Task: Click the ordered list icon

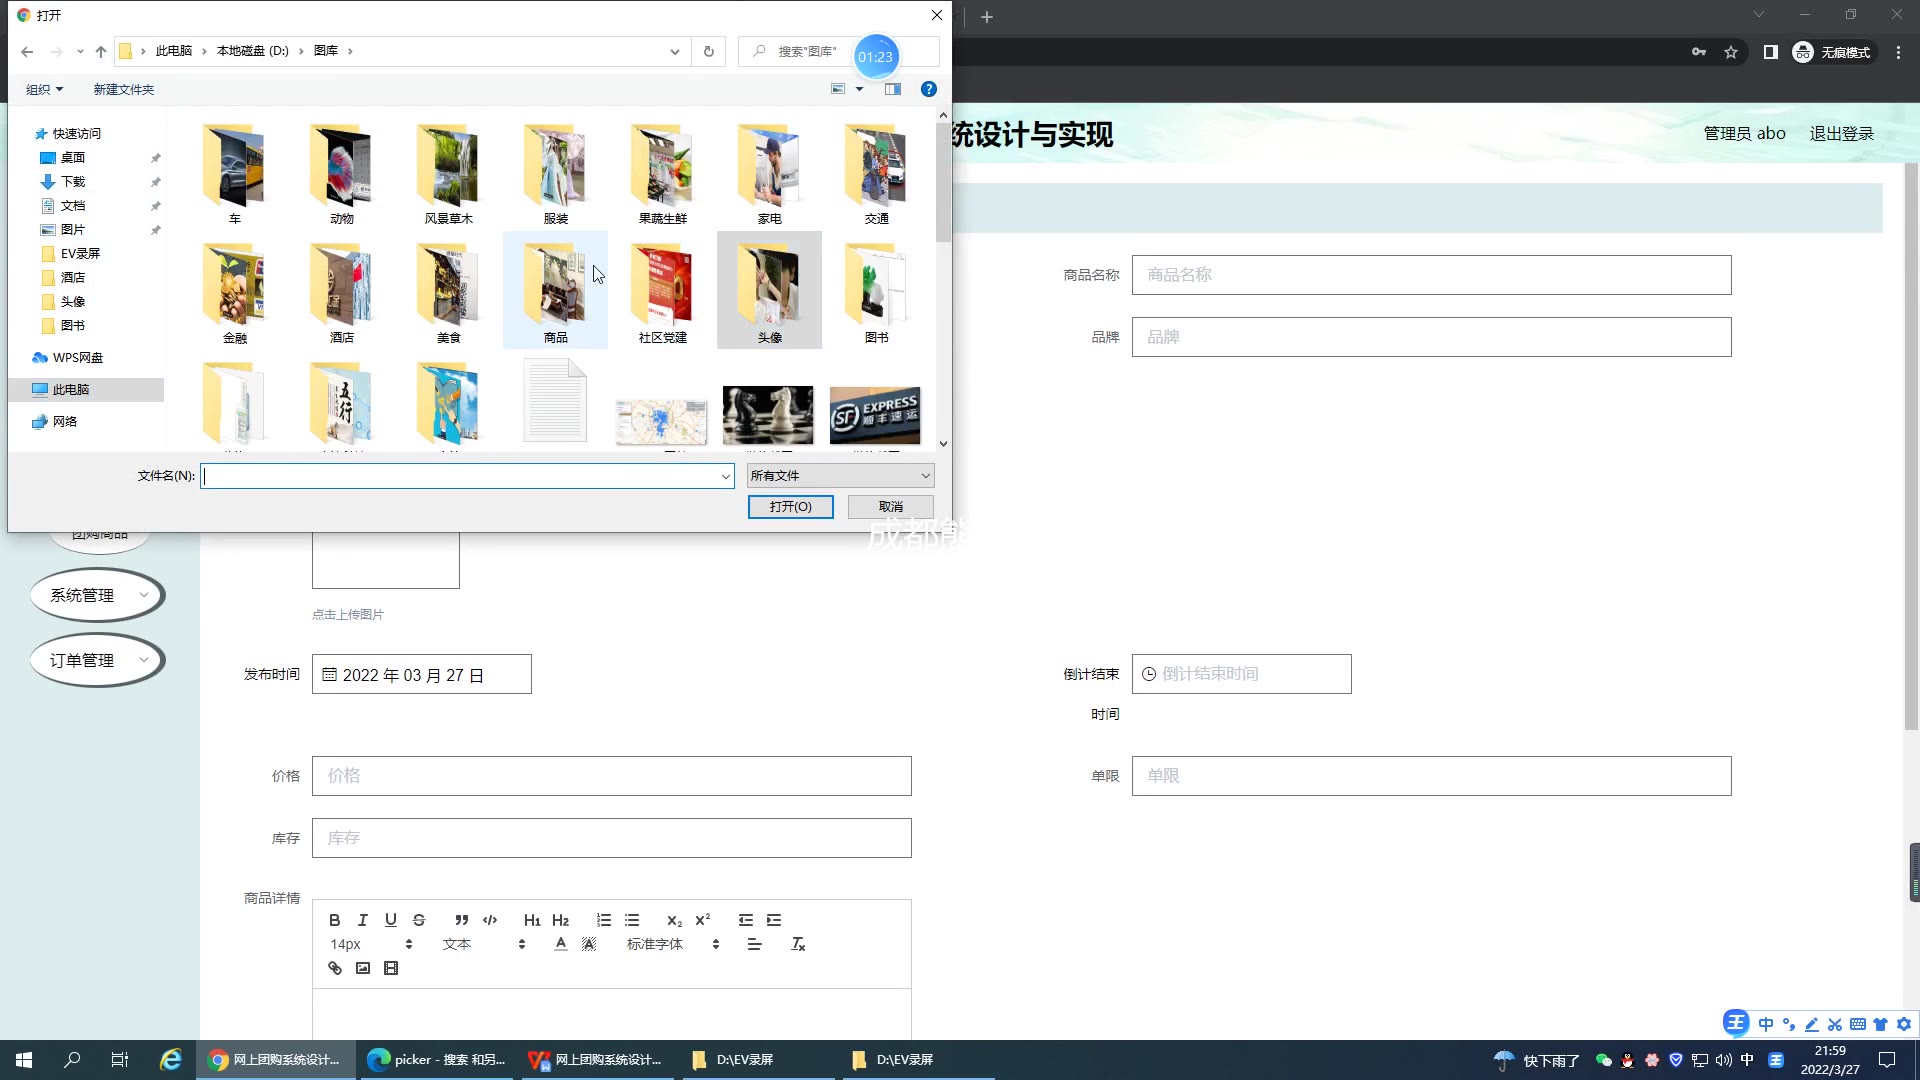Action: pyautogui.click(x=604, y=920)
